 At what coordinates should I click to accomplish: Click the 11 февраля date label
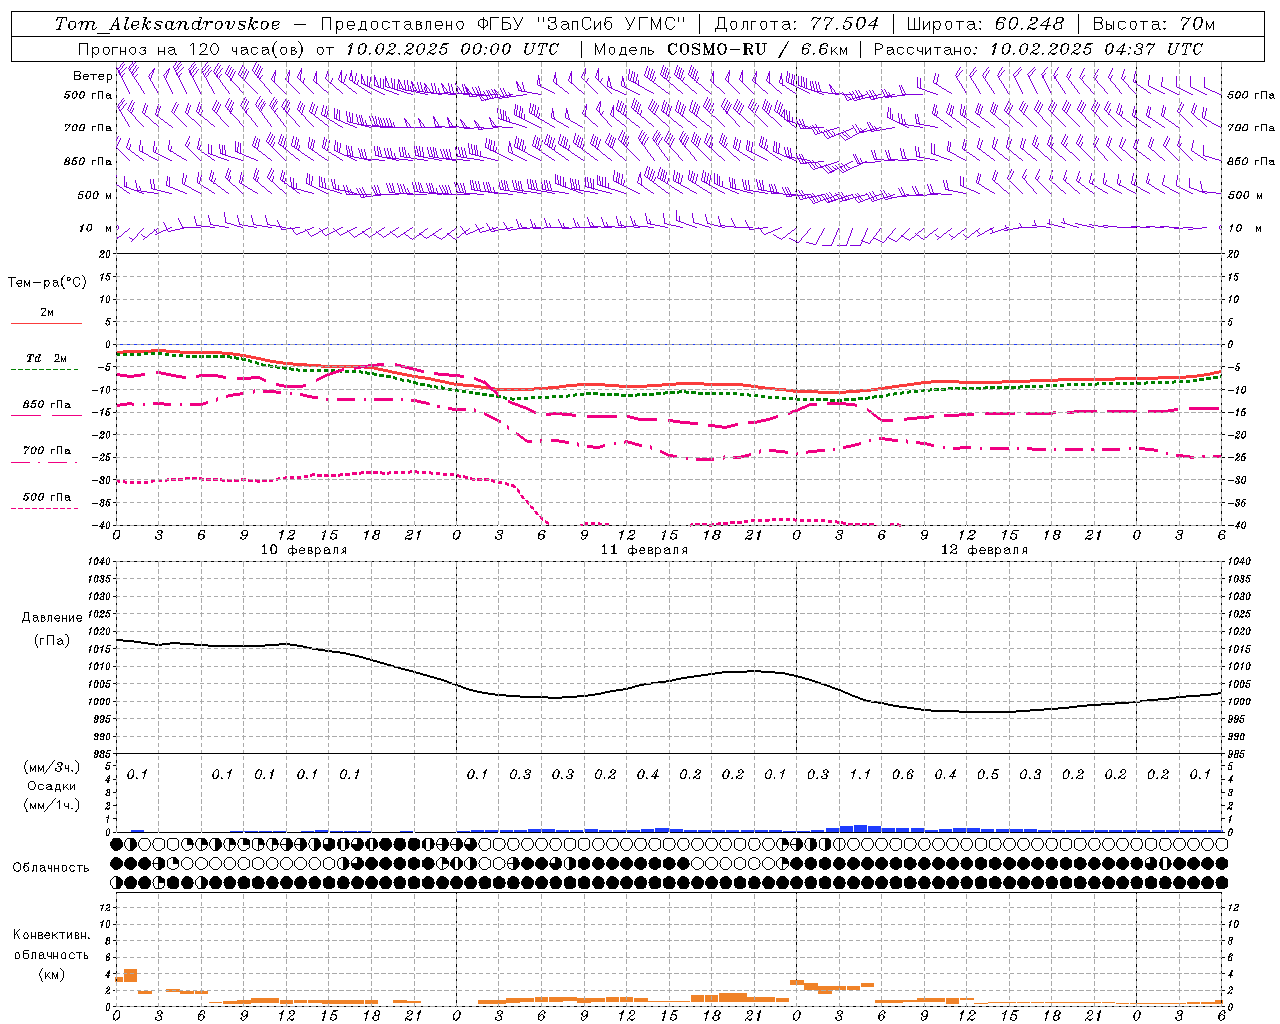tap(644, 550)
